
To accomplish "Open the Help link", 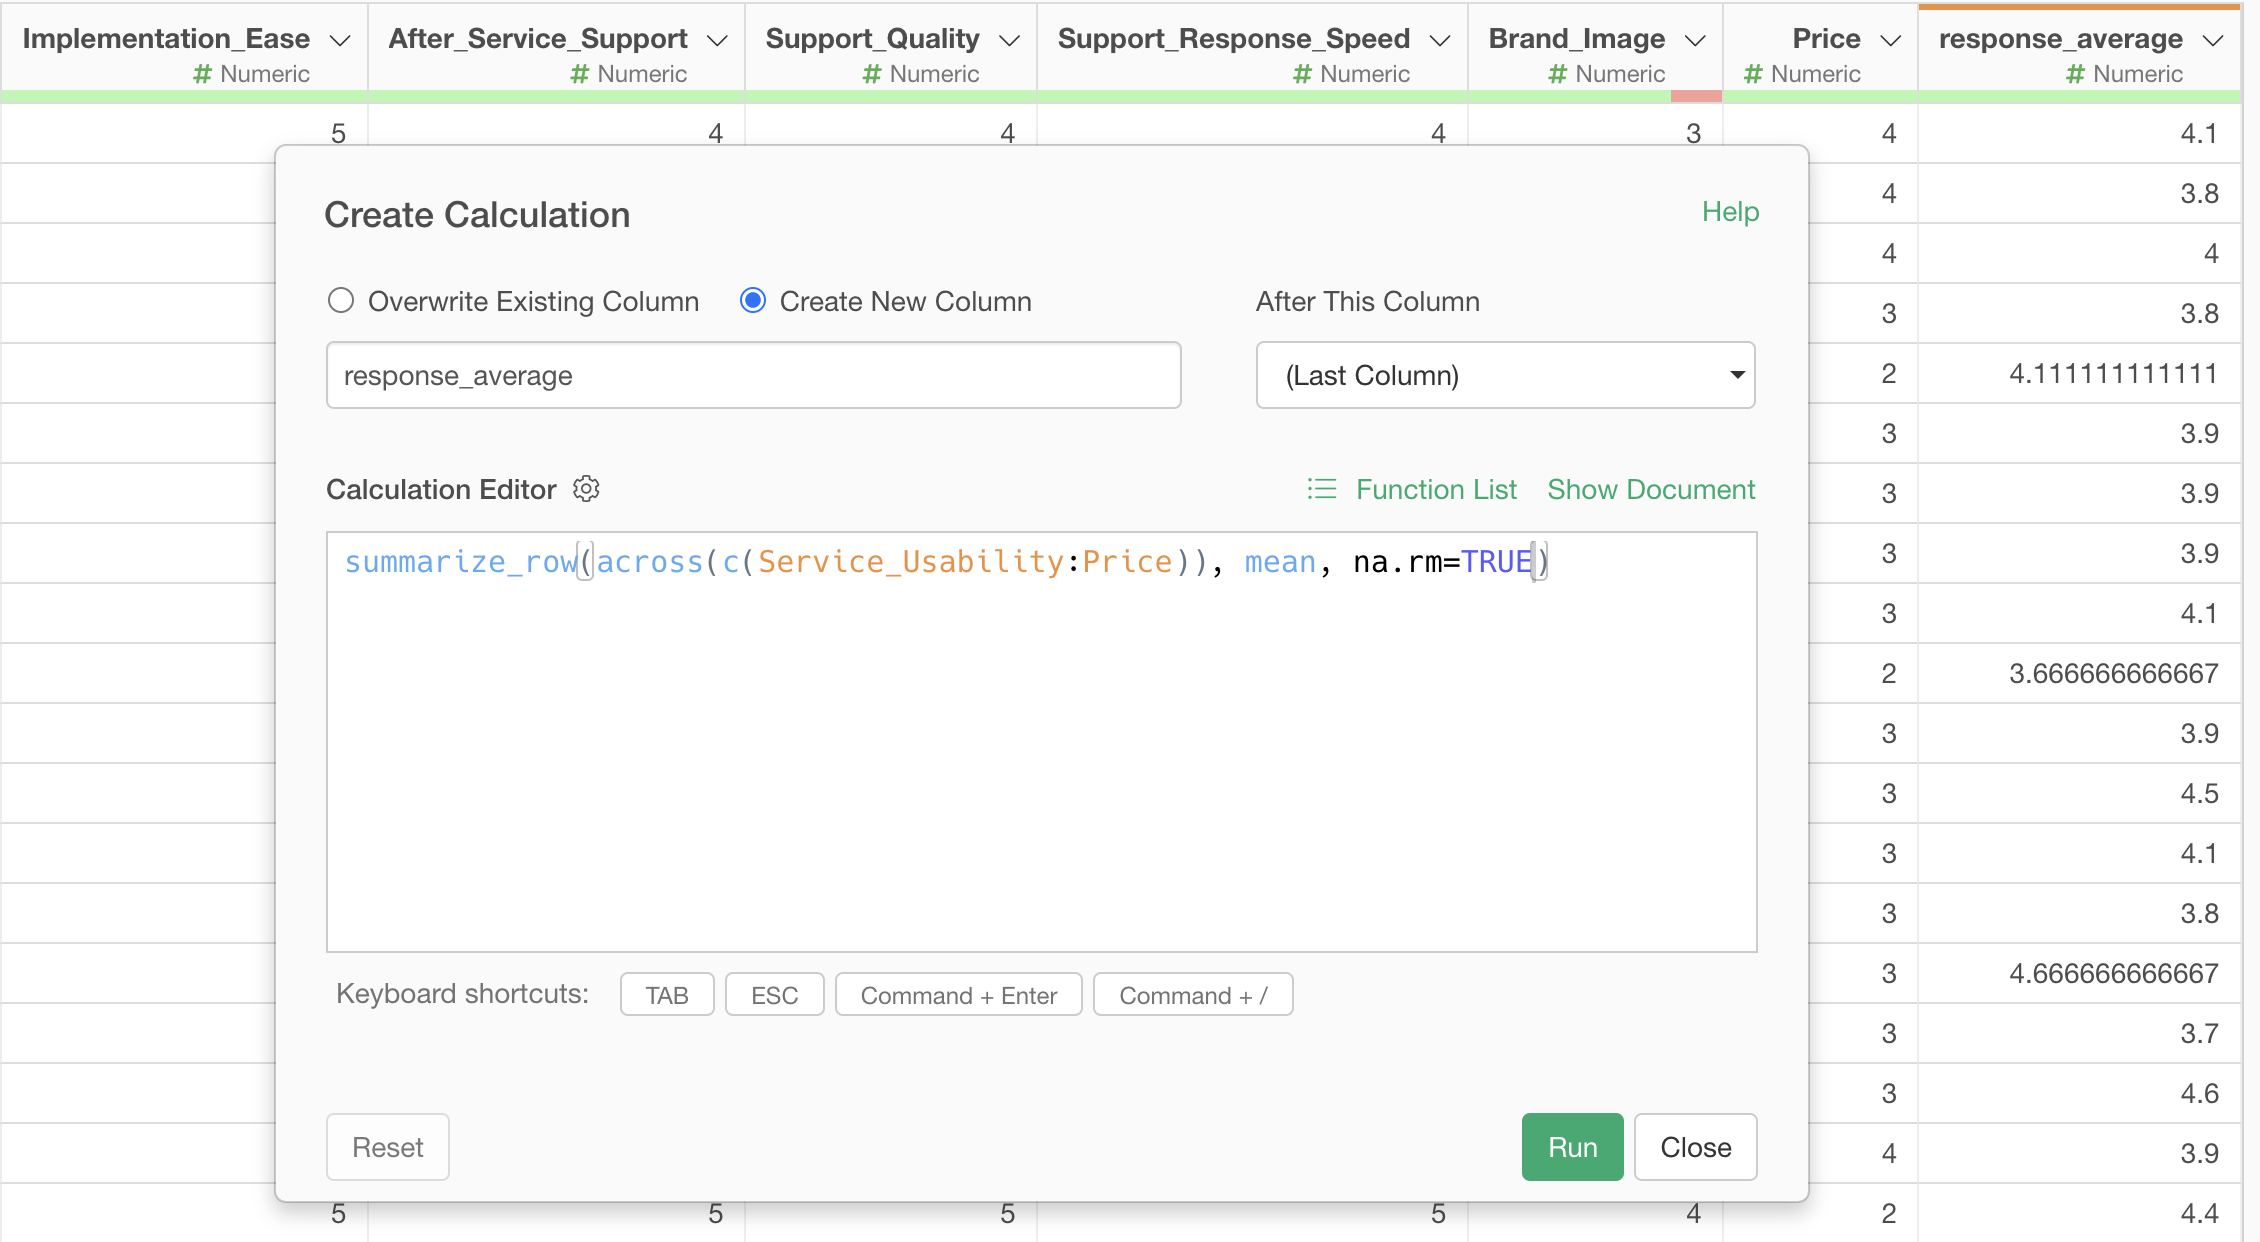I will click(x=1730, y=212).
